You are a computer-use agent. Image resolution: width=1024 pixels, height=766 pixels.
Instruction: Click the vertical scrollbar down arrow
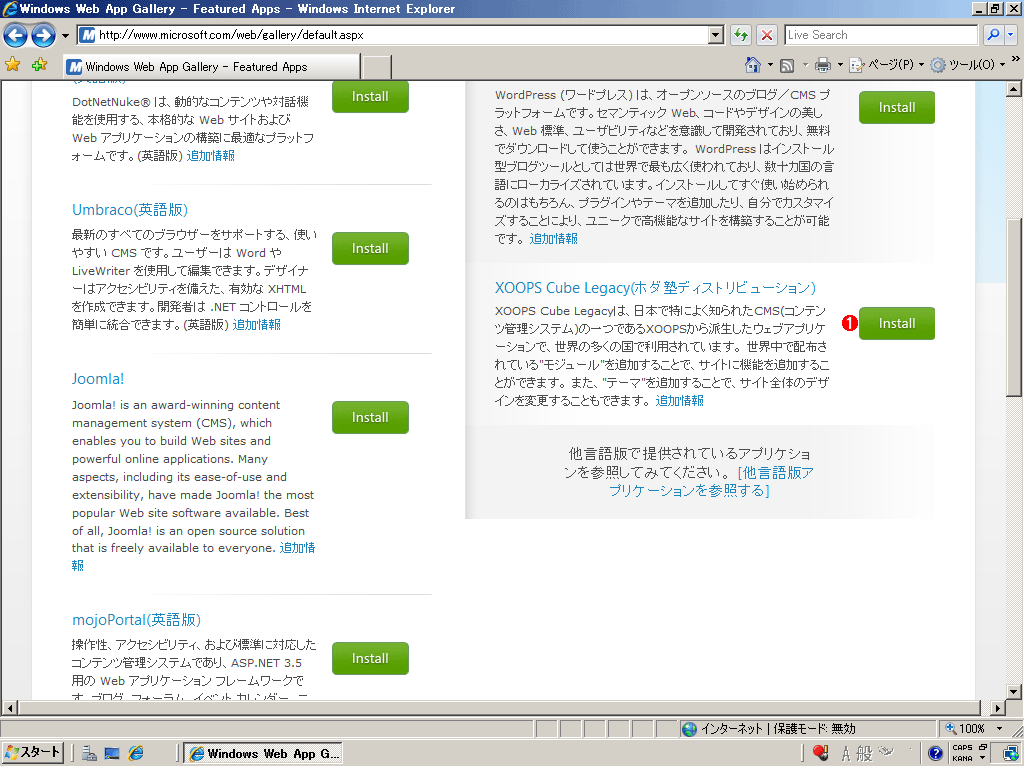(1014, 691)
